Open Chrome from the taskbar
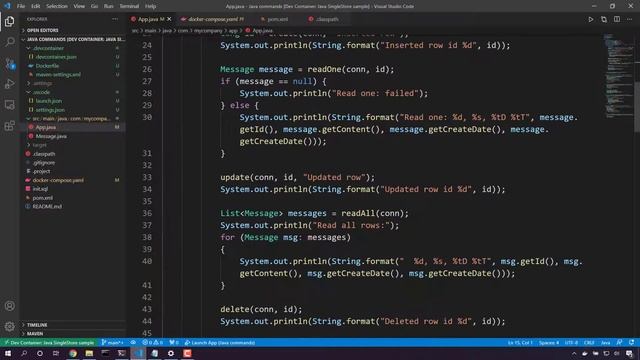 click(73, 353)
